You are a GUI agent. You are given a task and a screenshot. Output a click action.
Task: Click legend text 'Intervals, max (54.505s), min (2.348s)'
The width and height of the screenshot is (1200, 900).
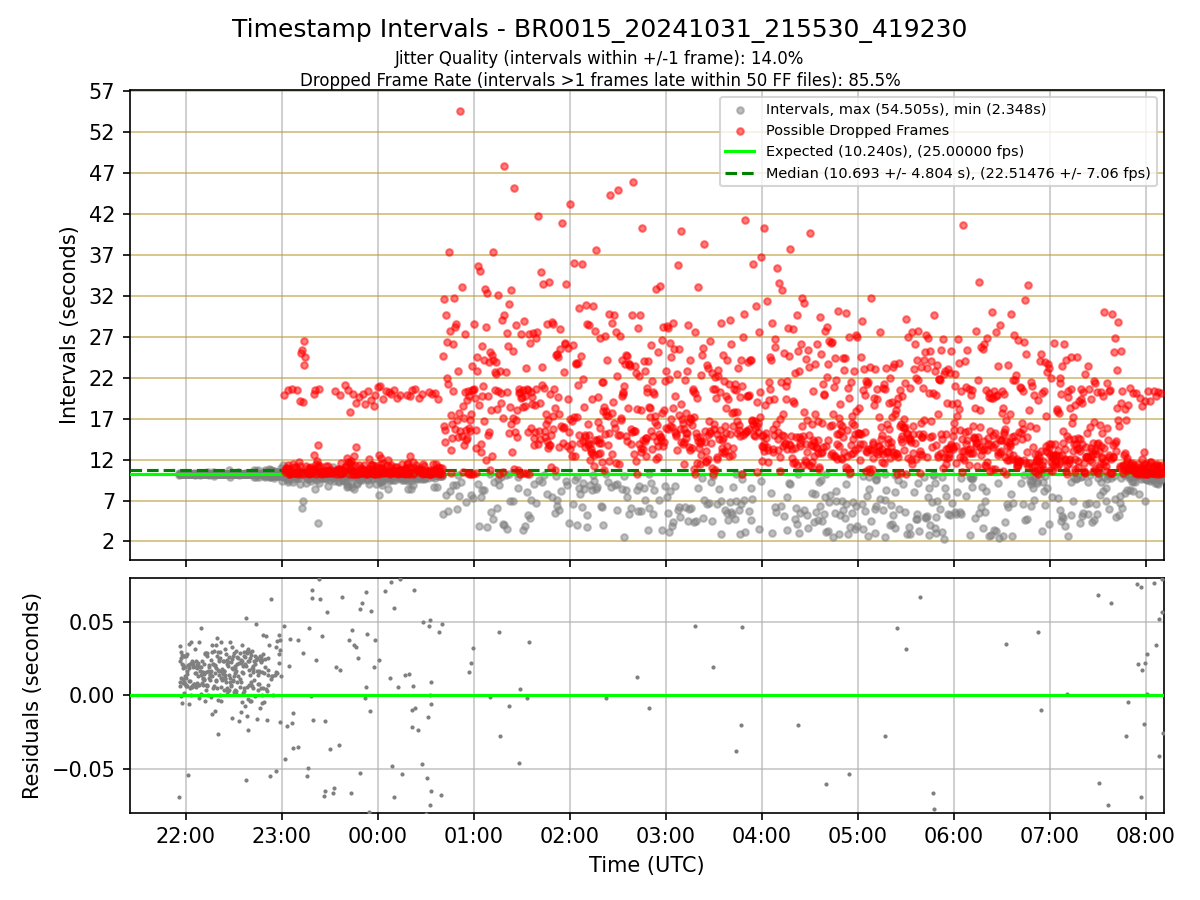(x=906, y=109)
